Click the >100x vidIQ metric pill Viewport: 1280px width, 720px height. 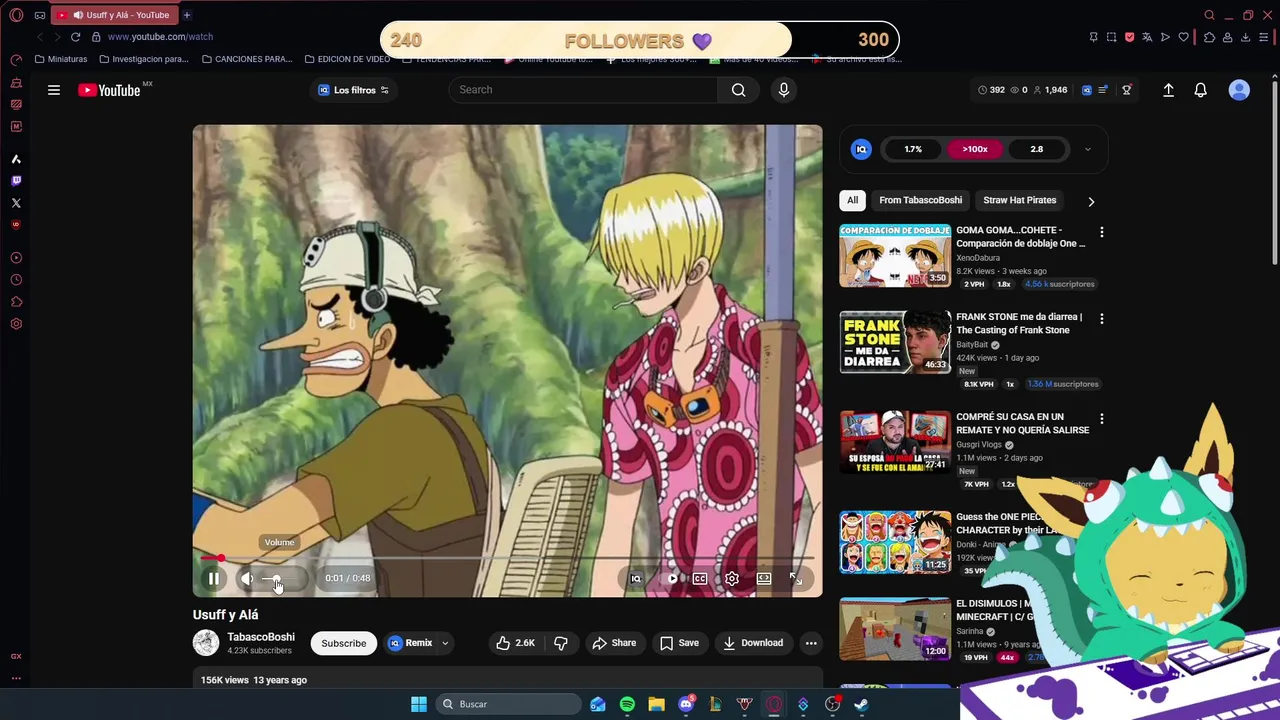click(x=975, y=149)
